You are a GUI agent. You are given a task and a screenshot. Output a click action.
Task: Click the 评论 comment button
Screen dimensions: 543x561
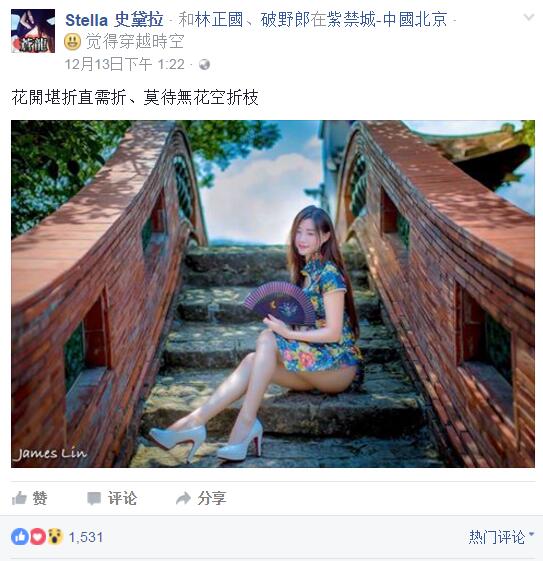pyautogui.click(x=112, y=498)
